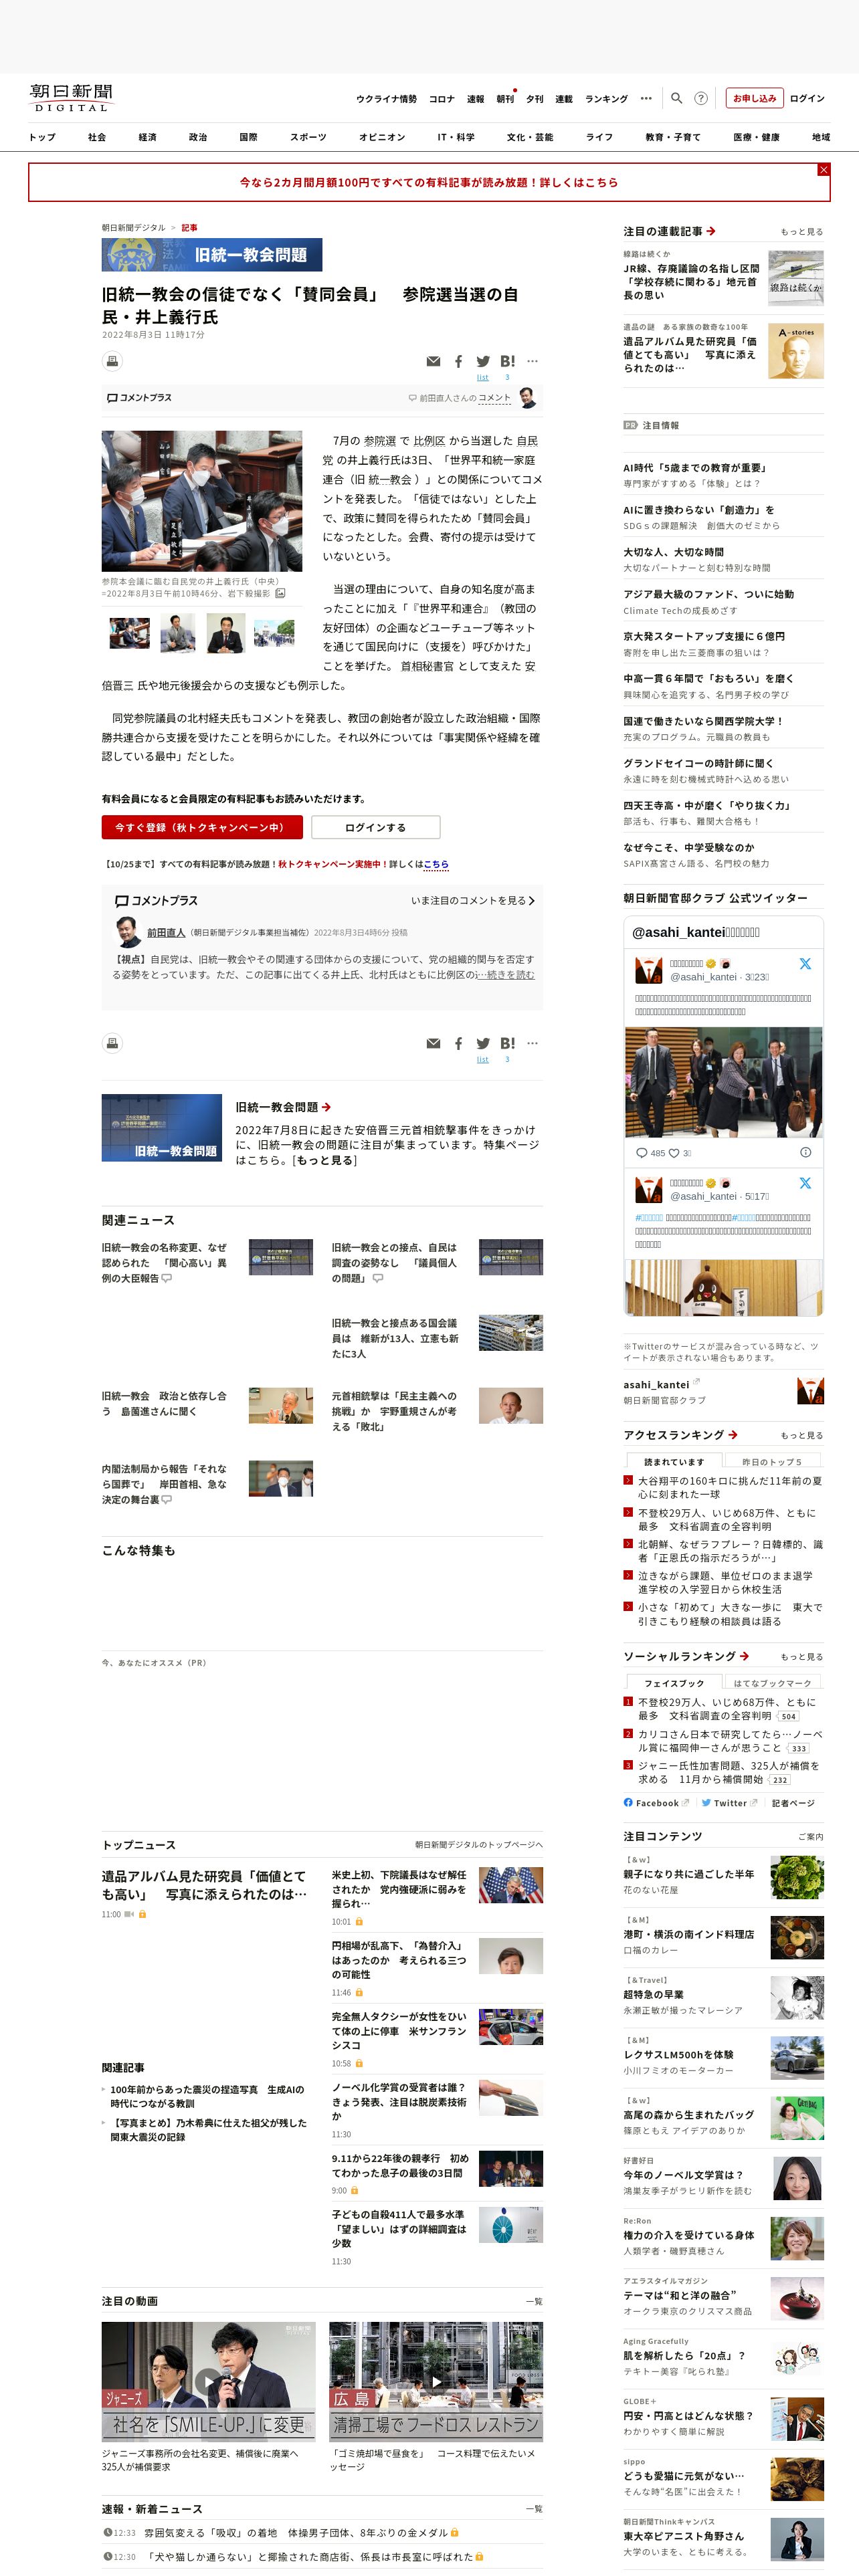859x2576 pixels.
Task: Share by email using the icon under headline
Action: tap(433, 361)
